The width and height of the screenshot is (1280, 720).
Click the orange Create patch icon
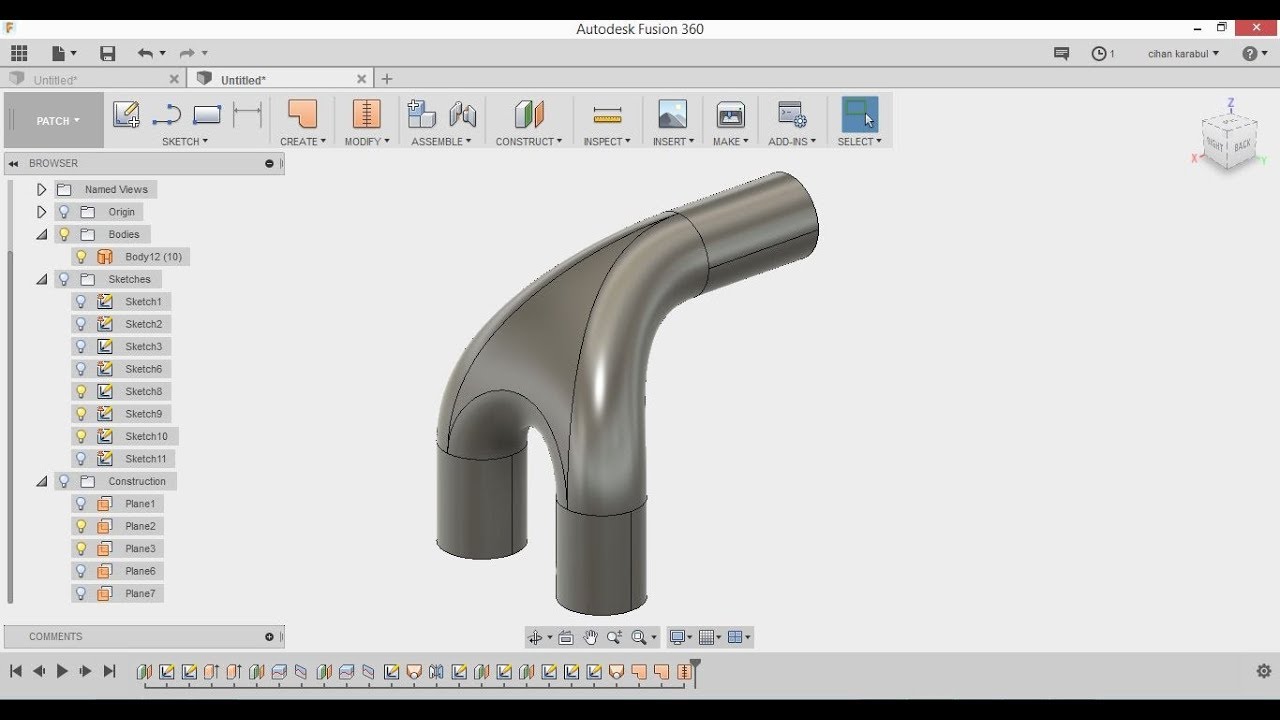(x=302, y=114)
